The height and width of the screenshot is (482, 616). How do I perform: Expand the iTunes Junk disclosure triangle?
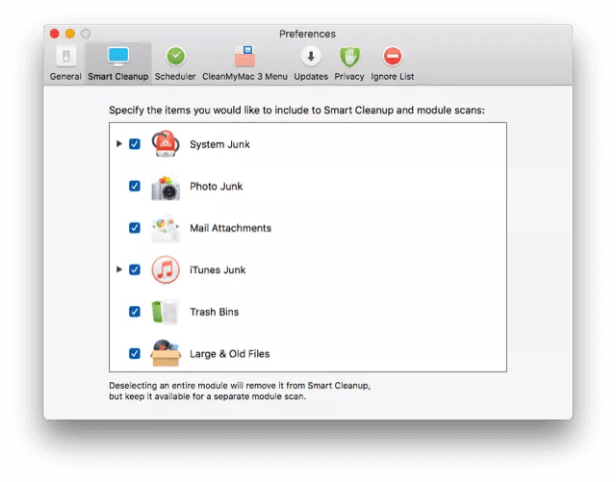click(119, 269)
